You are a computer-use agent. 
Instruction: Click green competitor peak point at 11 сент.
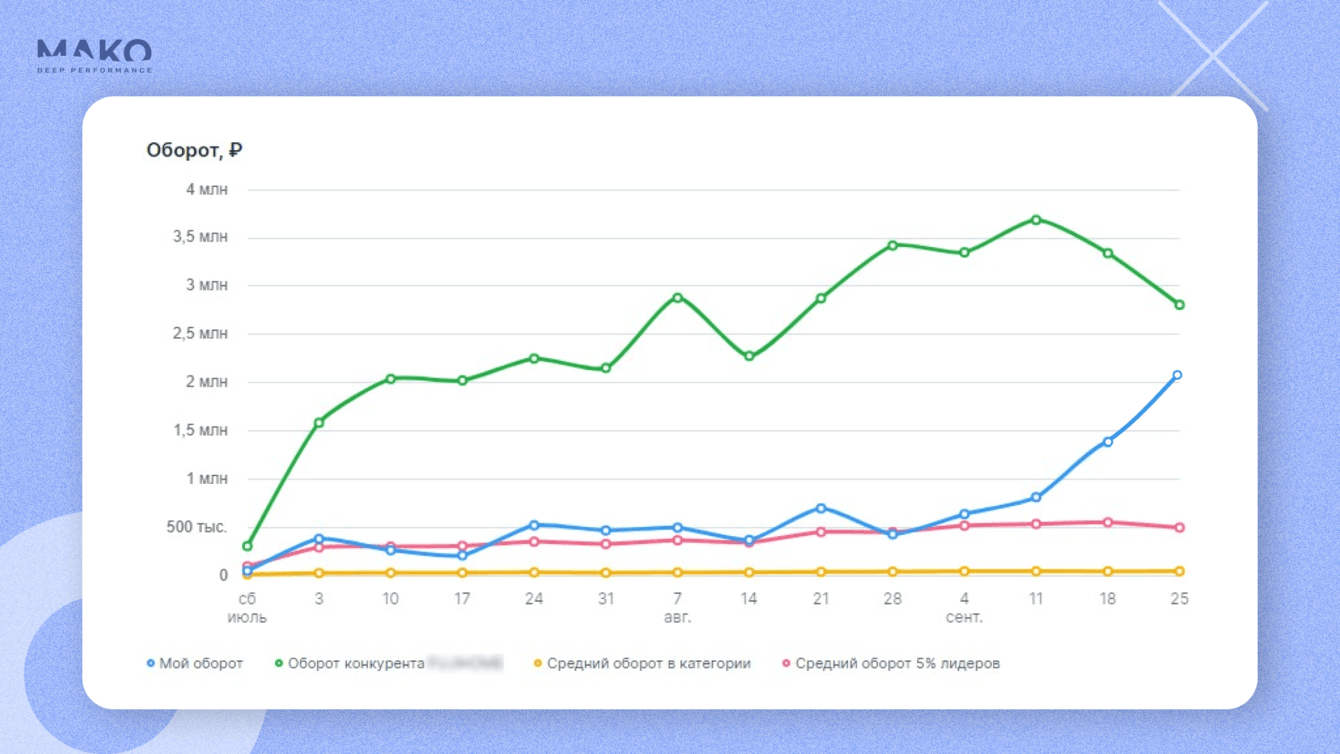coord(1036,220)
